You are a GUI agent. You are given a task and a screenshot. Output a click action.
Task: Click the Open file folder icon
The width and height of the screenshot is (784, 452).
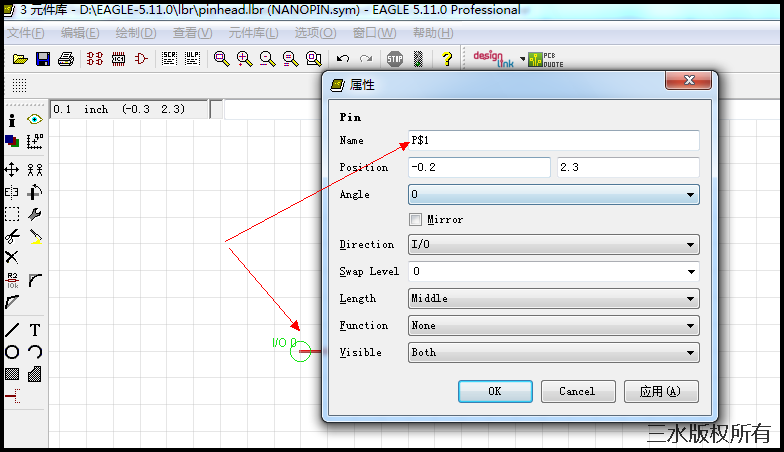click(x=19, y=59)
